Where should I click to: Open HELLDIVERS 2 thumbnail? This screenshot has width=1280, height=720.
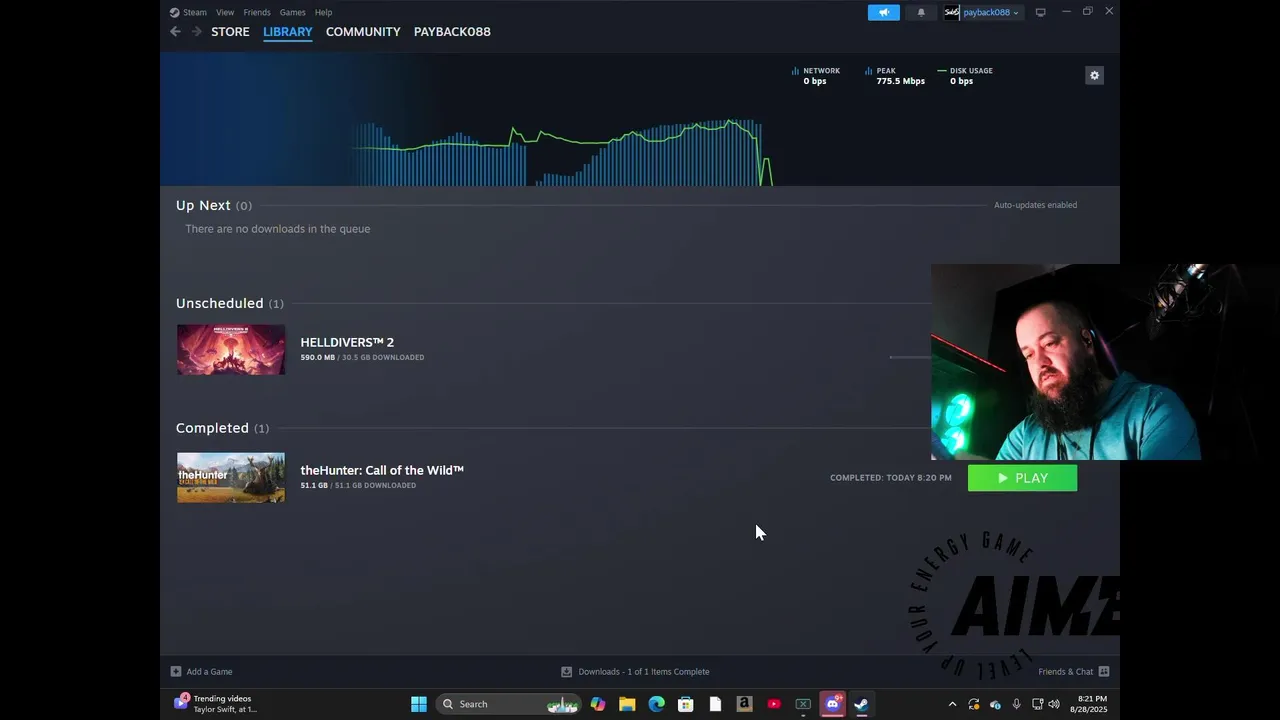coord(231,350)
